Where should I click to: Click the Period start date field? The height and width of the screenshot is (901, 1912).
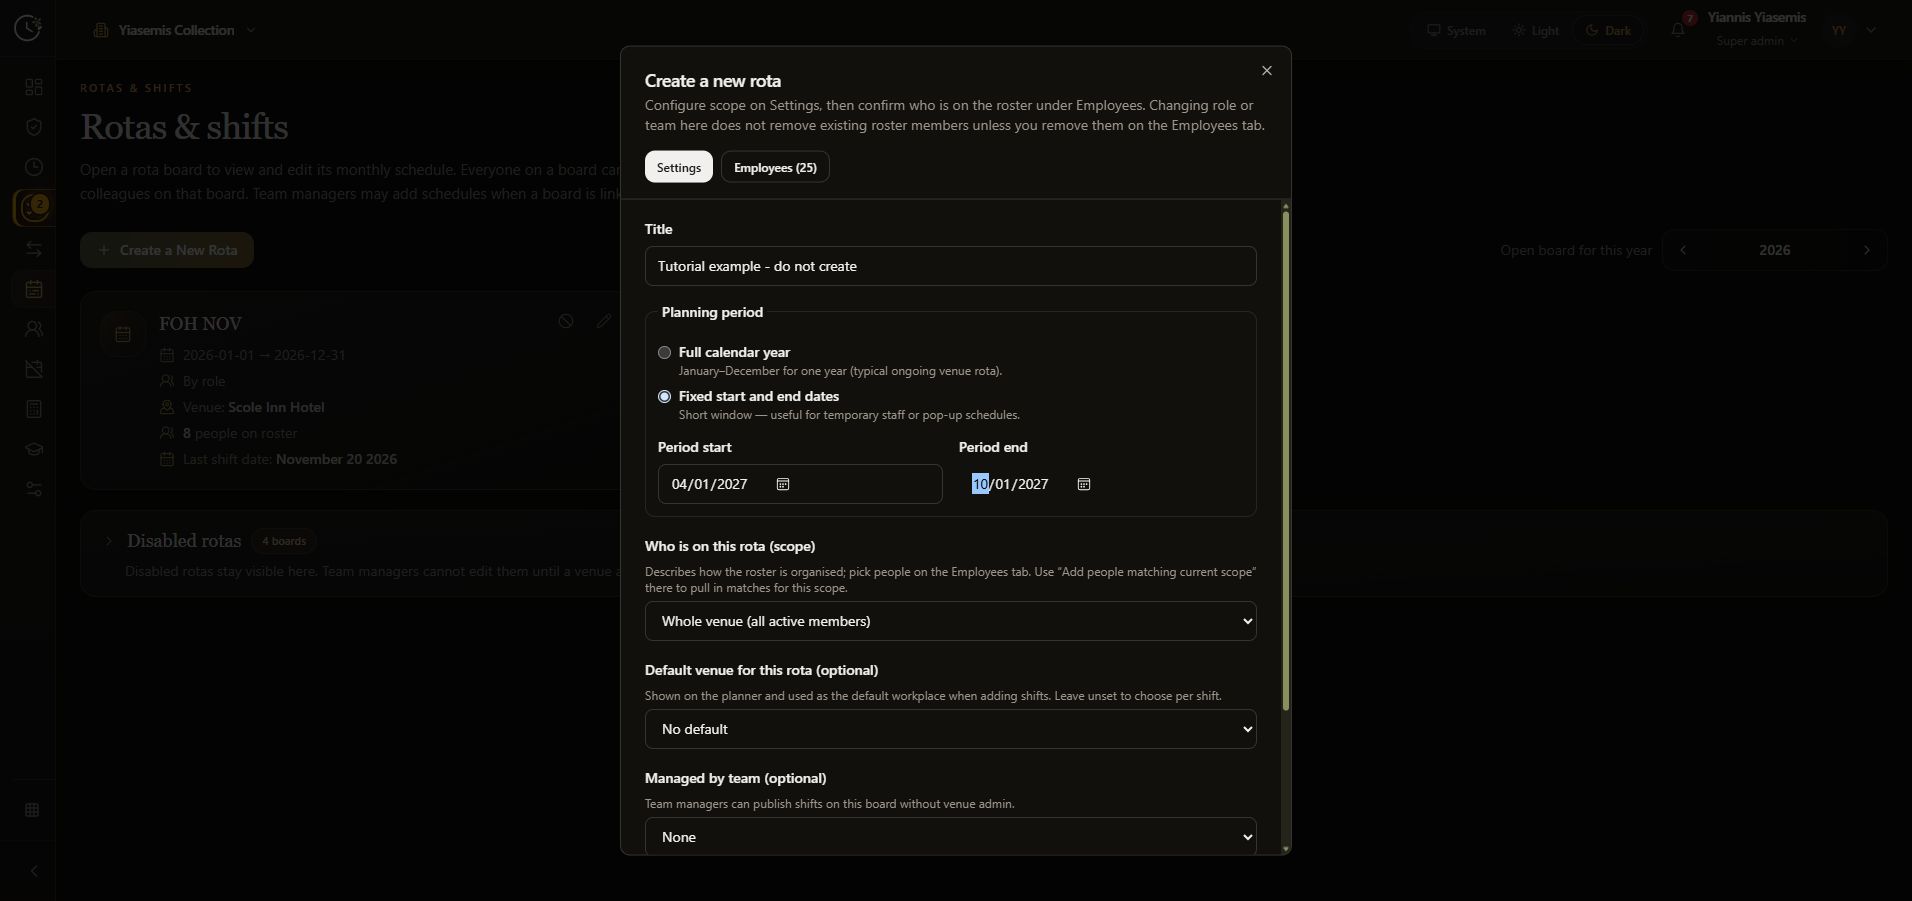click(x=800, y=484)
